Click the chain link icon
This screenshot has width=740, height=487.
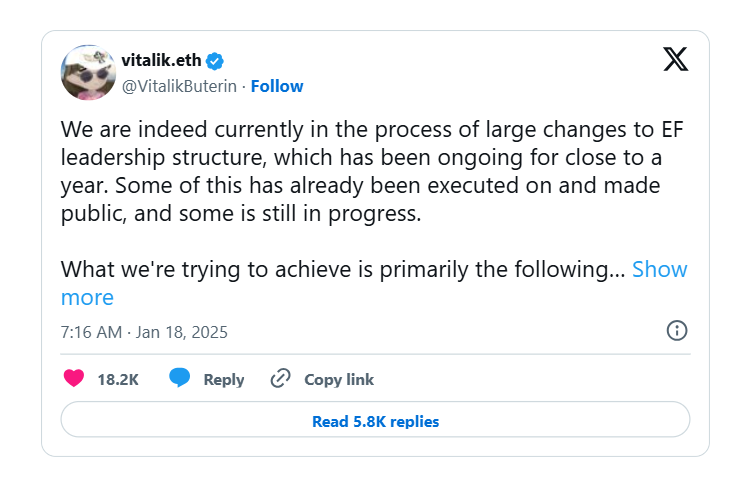(281, 379)
